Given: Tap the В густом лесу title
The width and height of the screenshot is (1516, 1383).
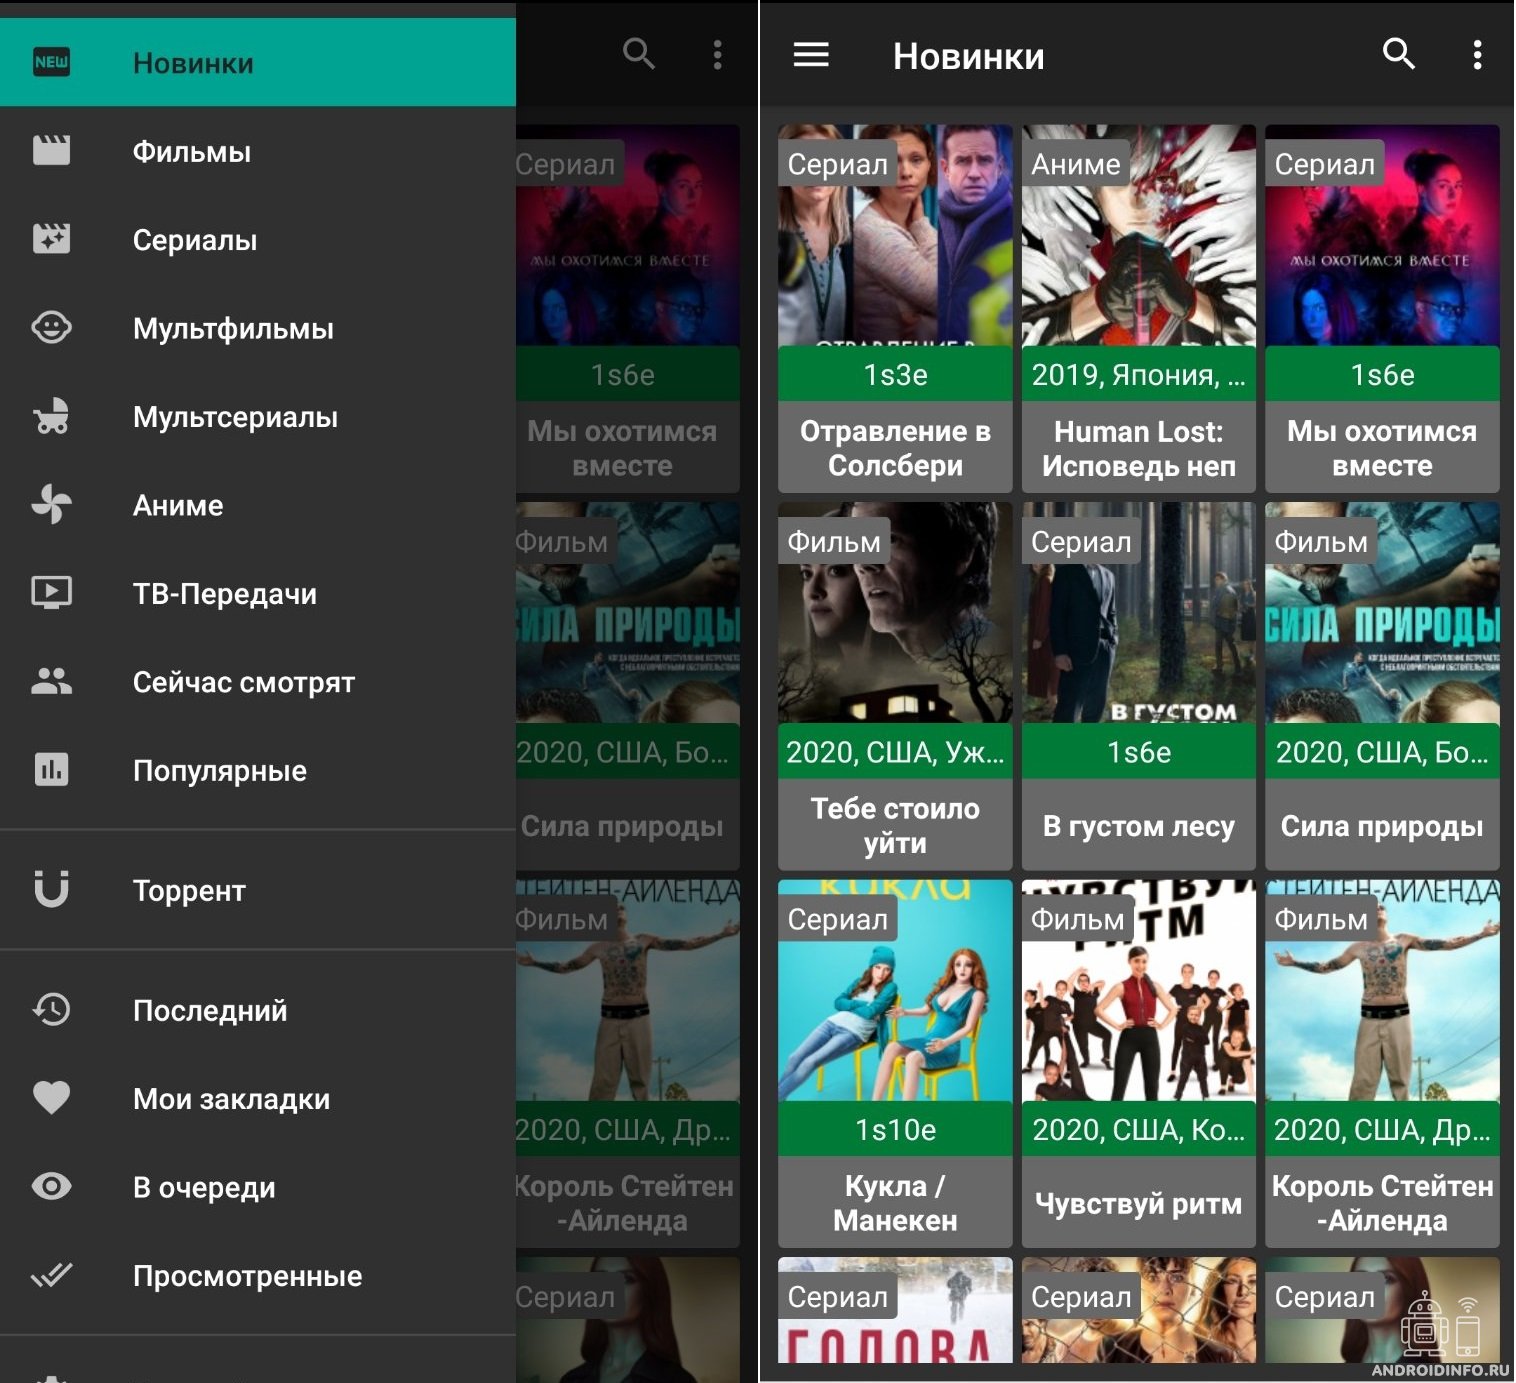Looking at the screenshot, I should 1138,826.
